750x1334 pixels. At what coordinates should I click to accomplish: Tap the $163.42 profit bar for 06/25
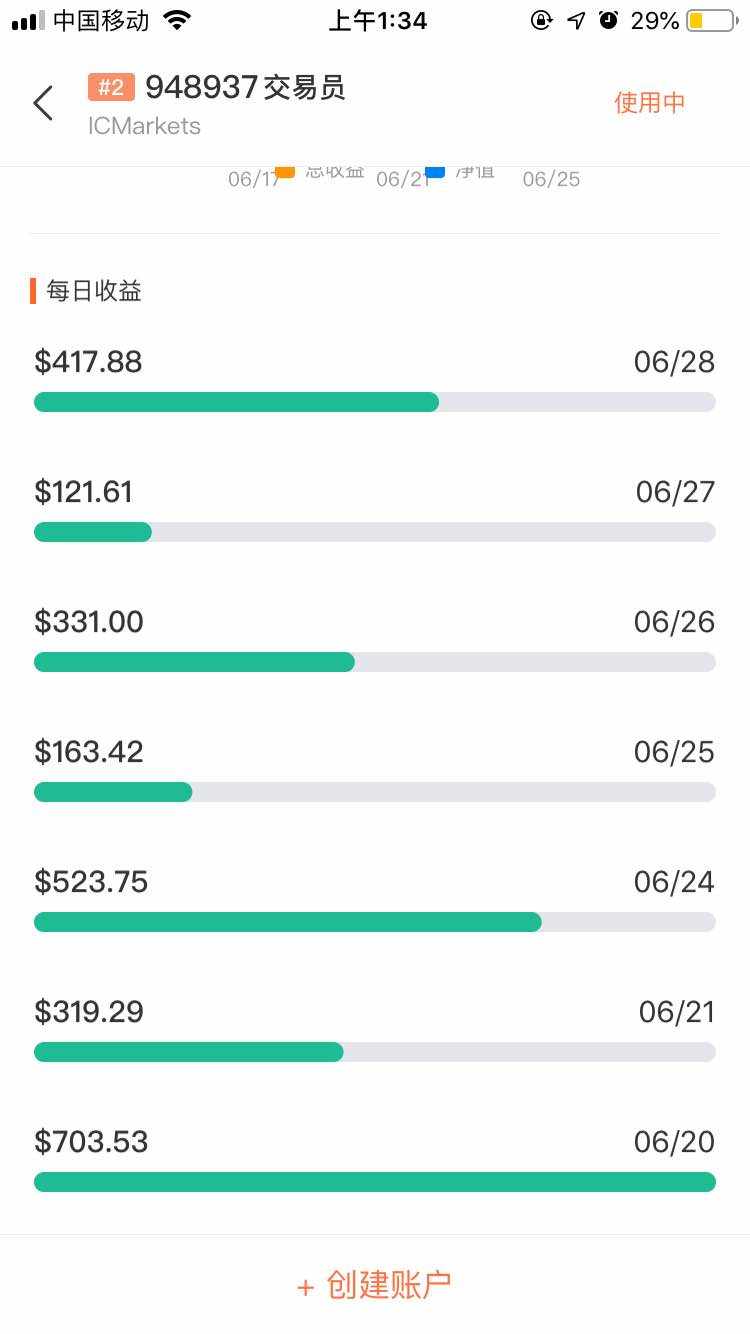[x=374, y=792]
